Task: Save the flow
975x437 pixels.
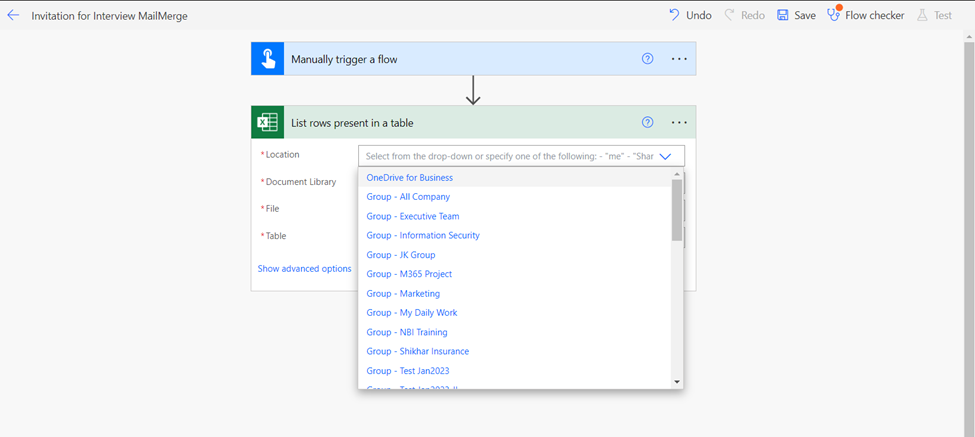Action: [797, 15]
